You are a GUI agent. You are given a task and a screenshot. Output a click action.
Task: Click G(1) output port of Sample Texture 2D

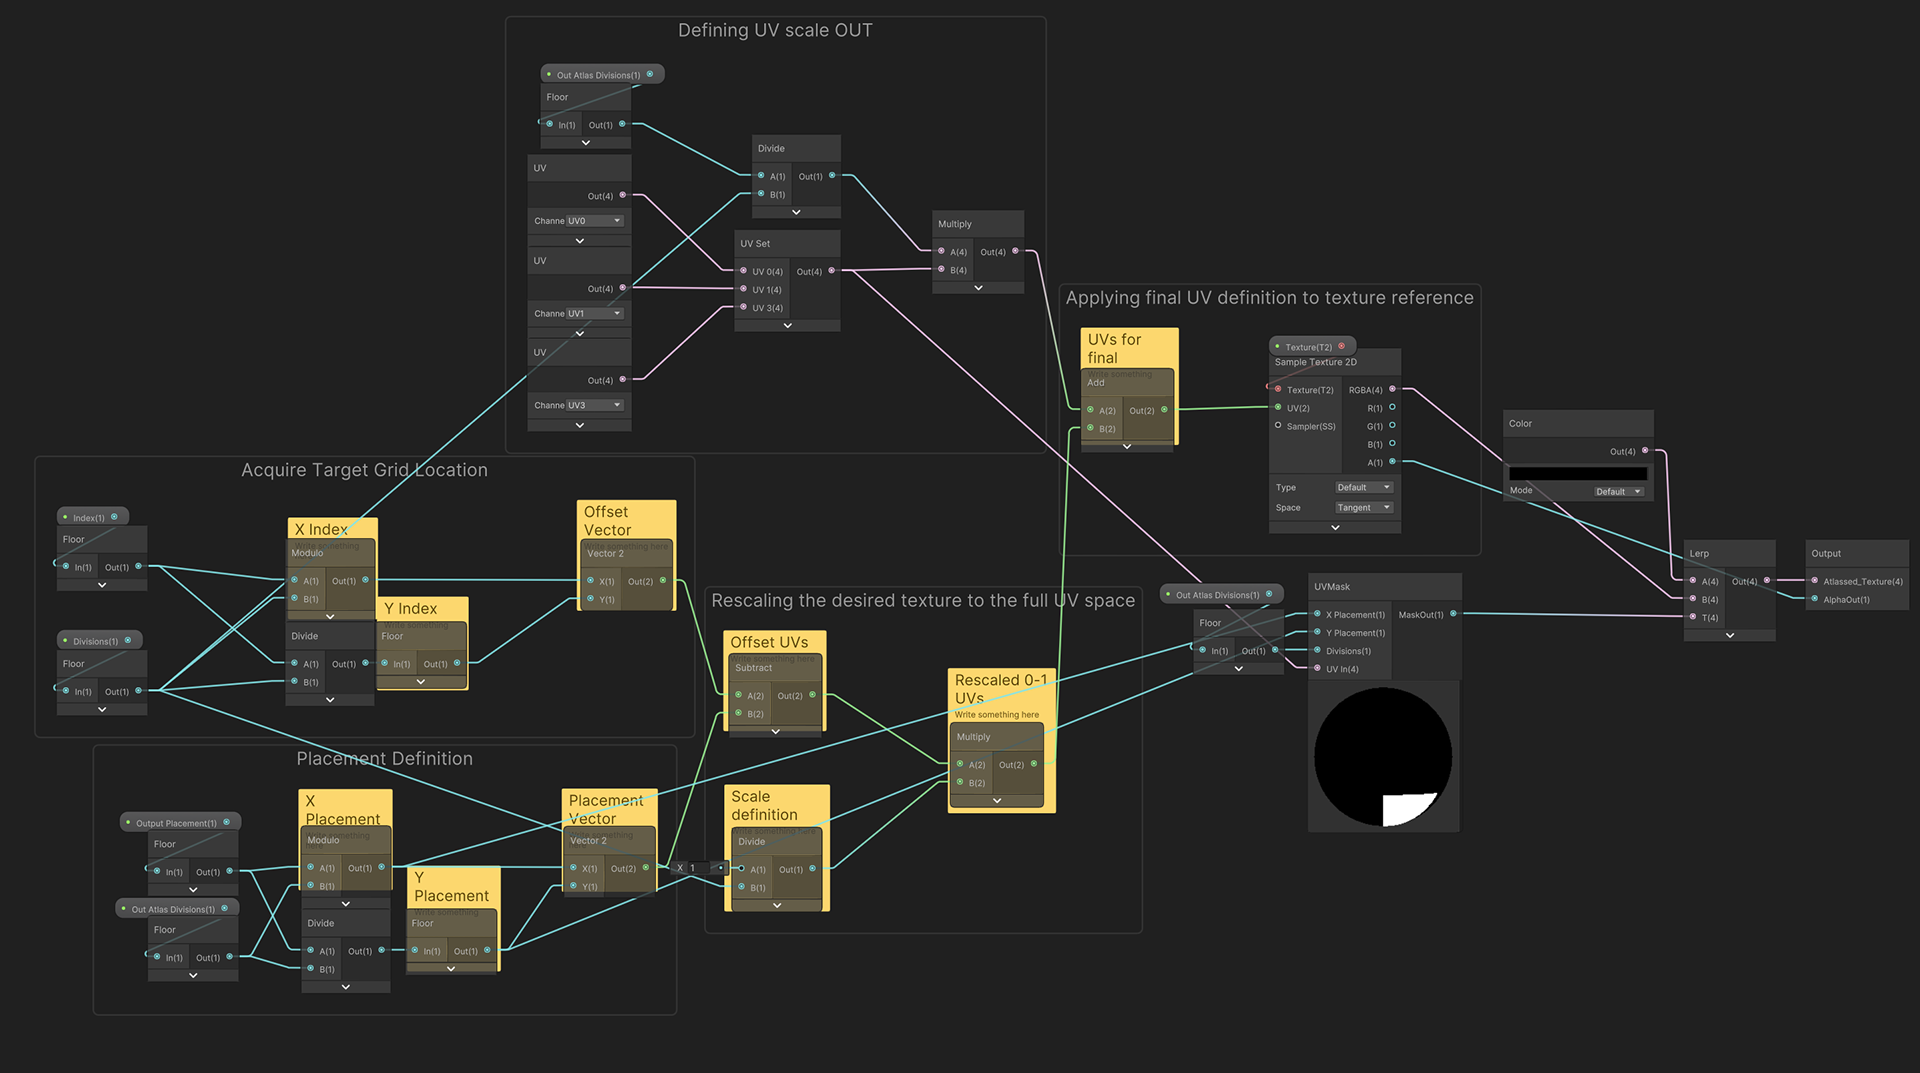1392,426
